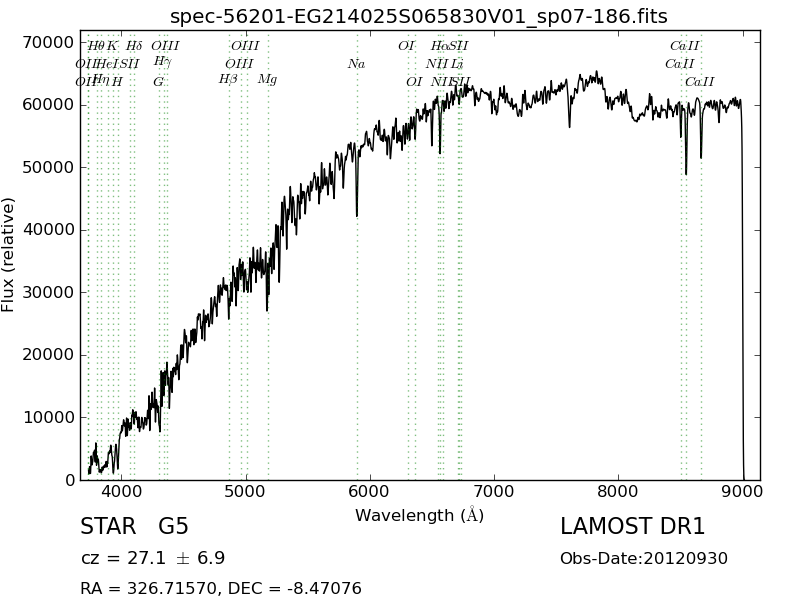Click the 'LAMOST DR1' label

pyautogui.click(x=633, y=527)
